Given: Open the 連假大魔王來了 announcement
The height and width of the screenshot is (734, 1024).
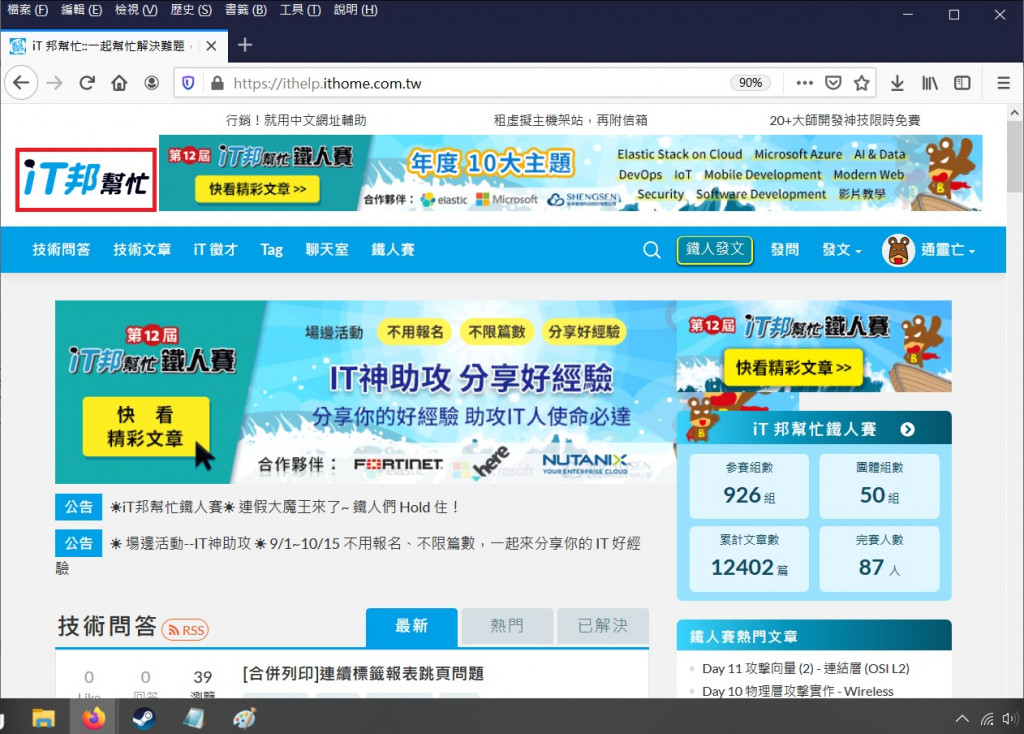Looking at the screenshot, I should 284,507.
